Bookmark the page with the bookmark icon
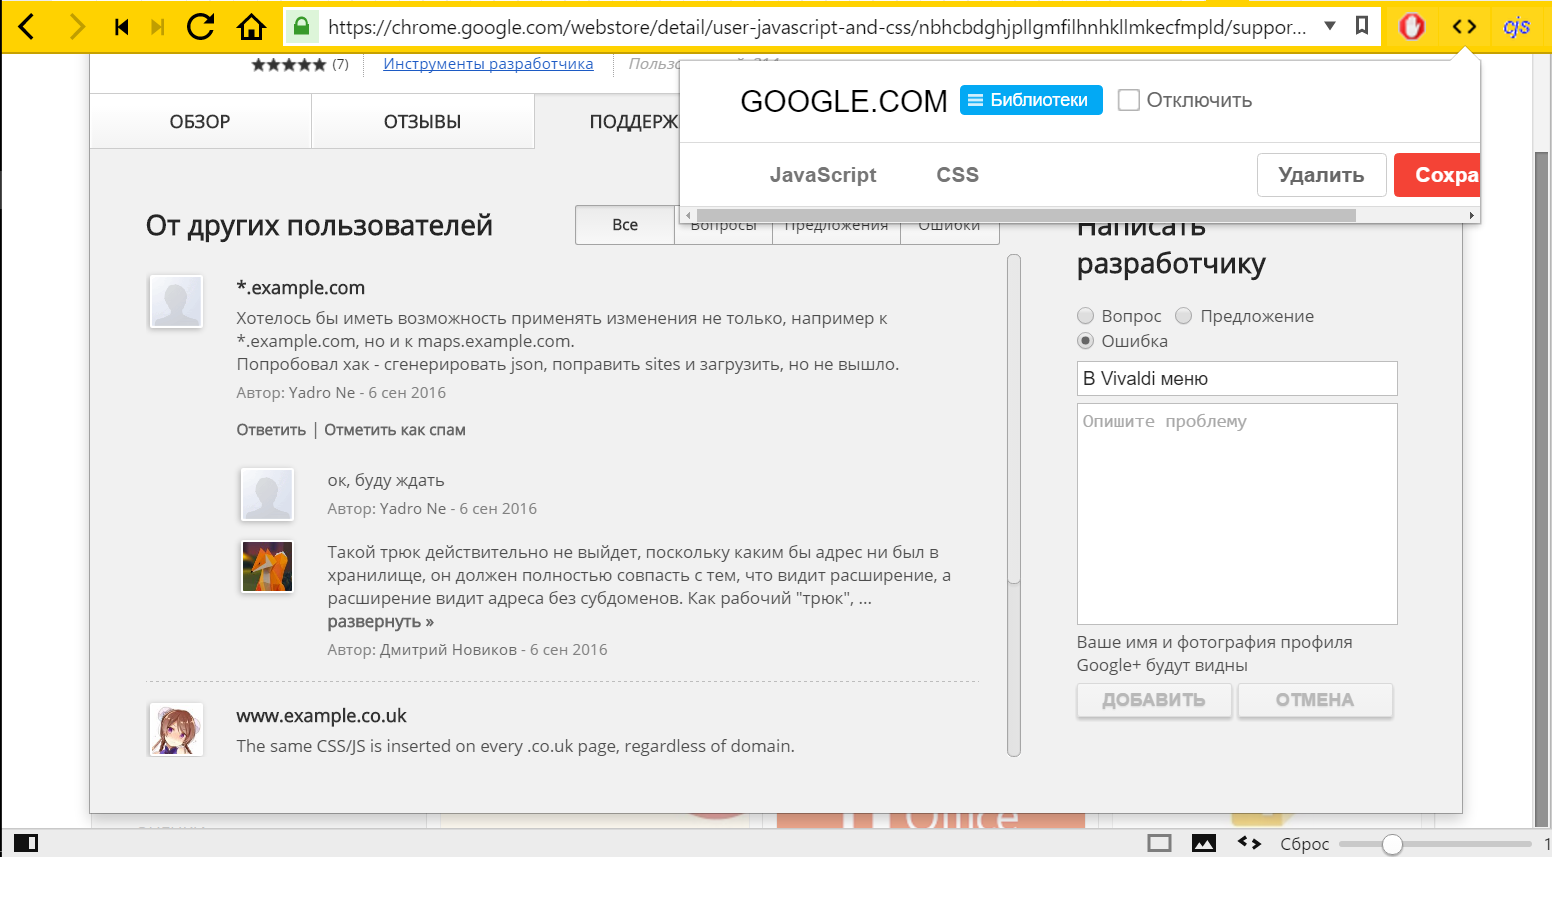 click(x=1362, y=26)
